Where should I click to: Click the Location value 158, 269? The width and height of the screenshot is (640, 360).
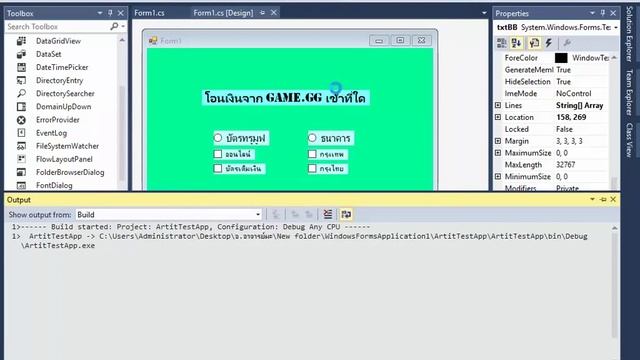click(x=571, y=117)
